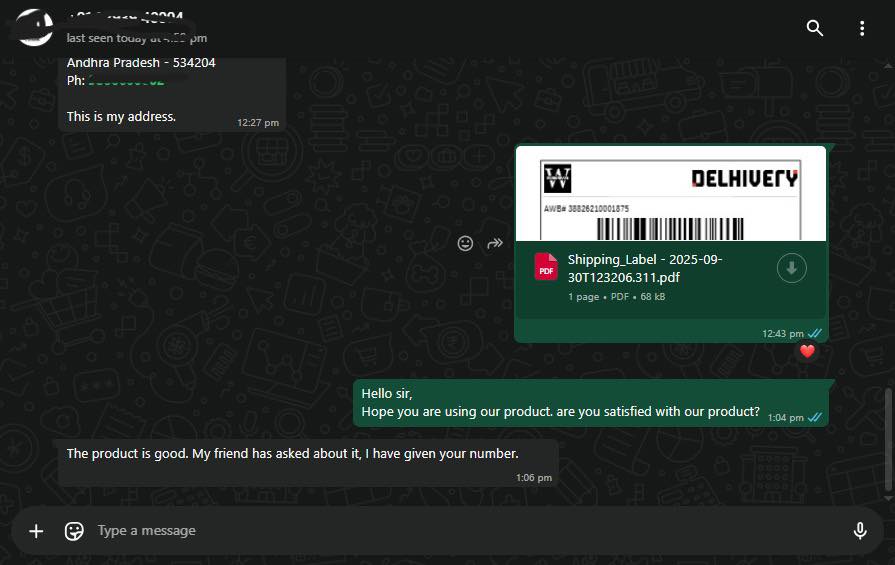895x565 pixels.
Task: Click the '1 page • PDF • 68 kB' details
Action: (617, 297)
